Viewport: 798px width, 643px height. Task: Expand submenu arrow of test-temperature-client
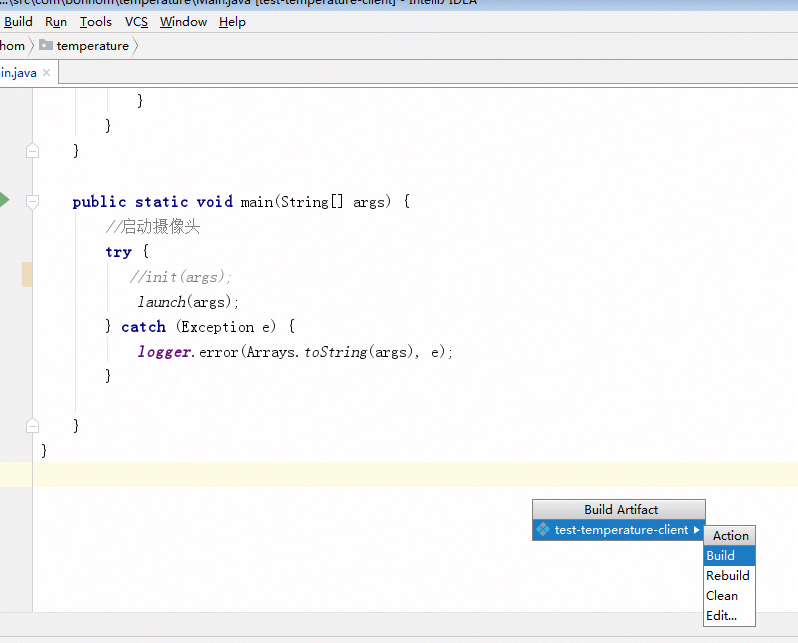click(x=696, y=530)
